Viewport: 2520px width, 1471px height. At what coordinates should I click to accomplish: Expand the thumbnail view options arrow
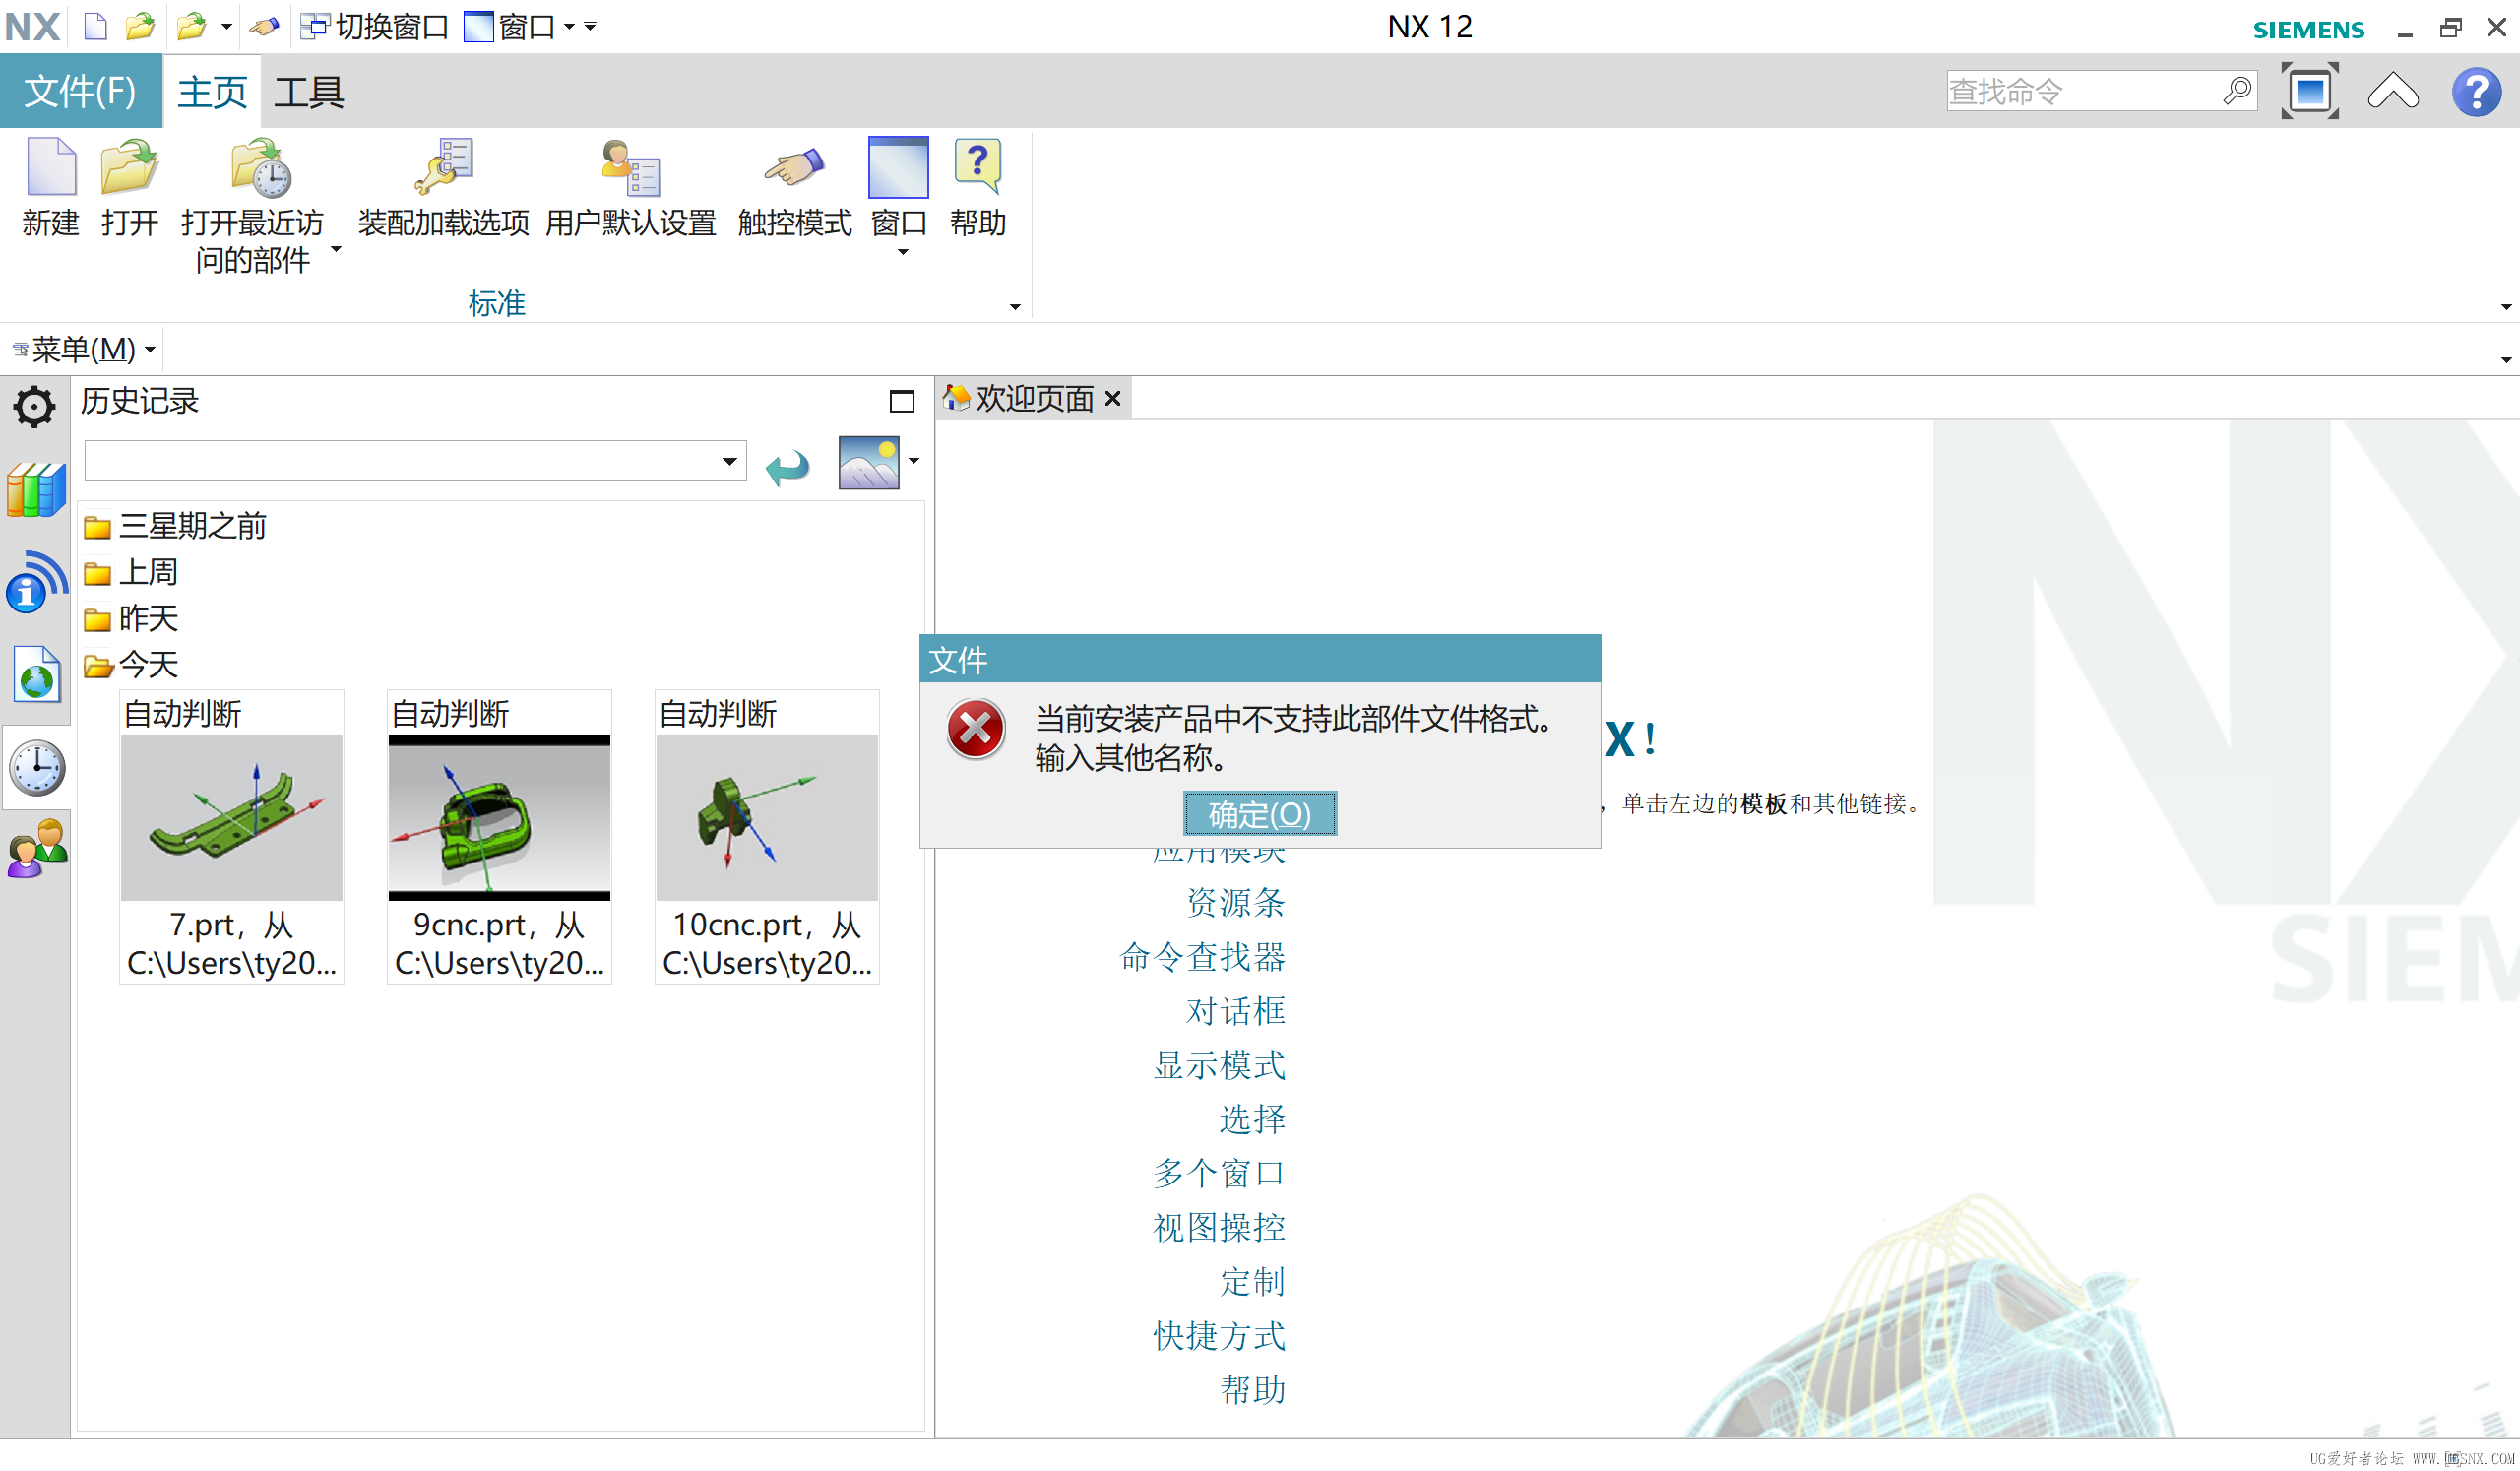coord(913,461)
